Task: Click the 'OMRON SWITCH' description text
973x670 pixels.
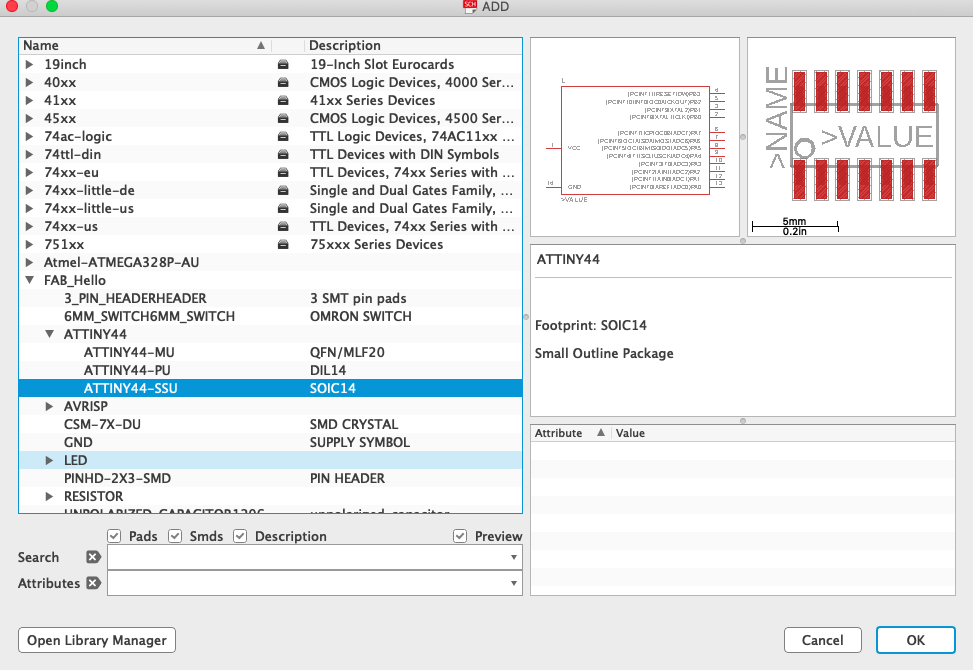Action: 361,316
